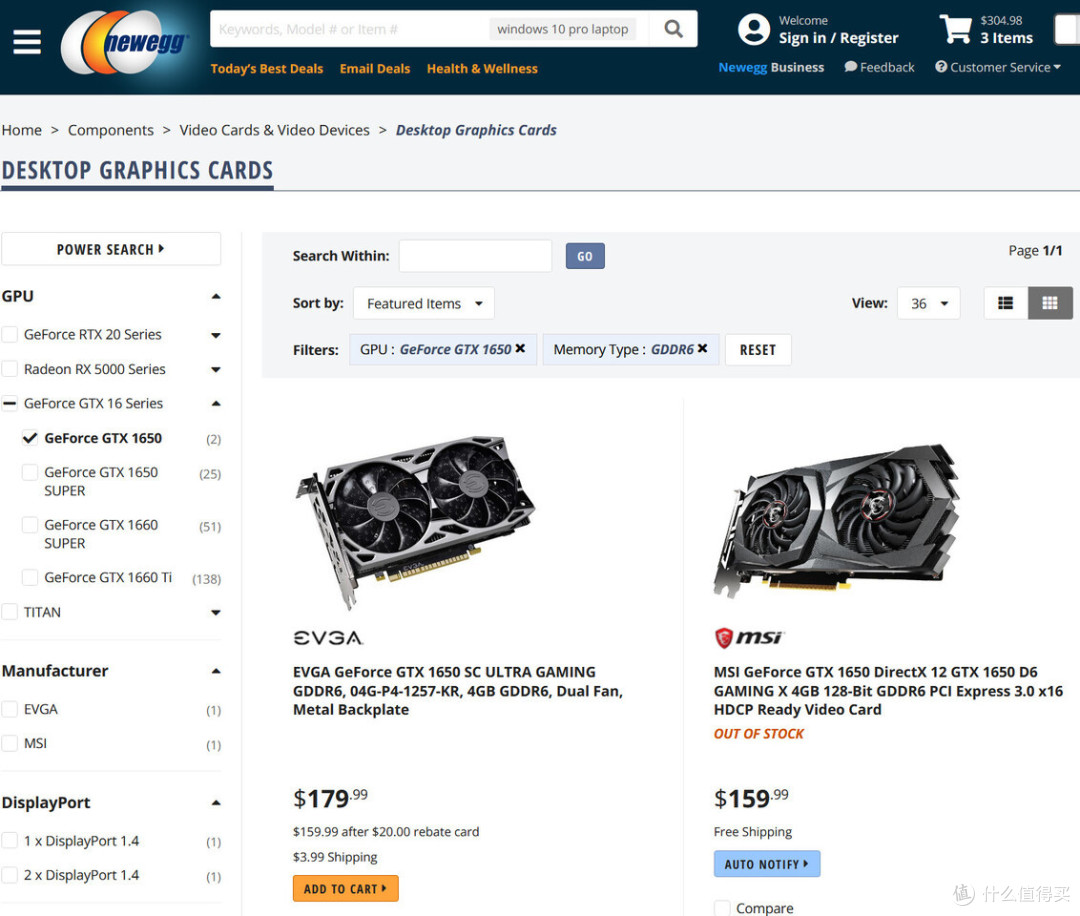This screenshot has width=1080, height=916.
Task: Expand the Radeon RX 5000 Series list
Action: 216,370
